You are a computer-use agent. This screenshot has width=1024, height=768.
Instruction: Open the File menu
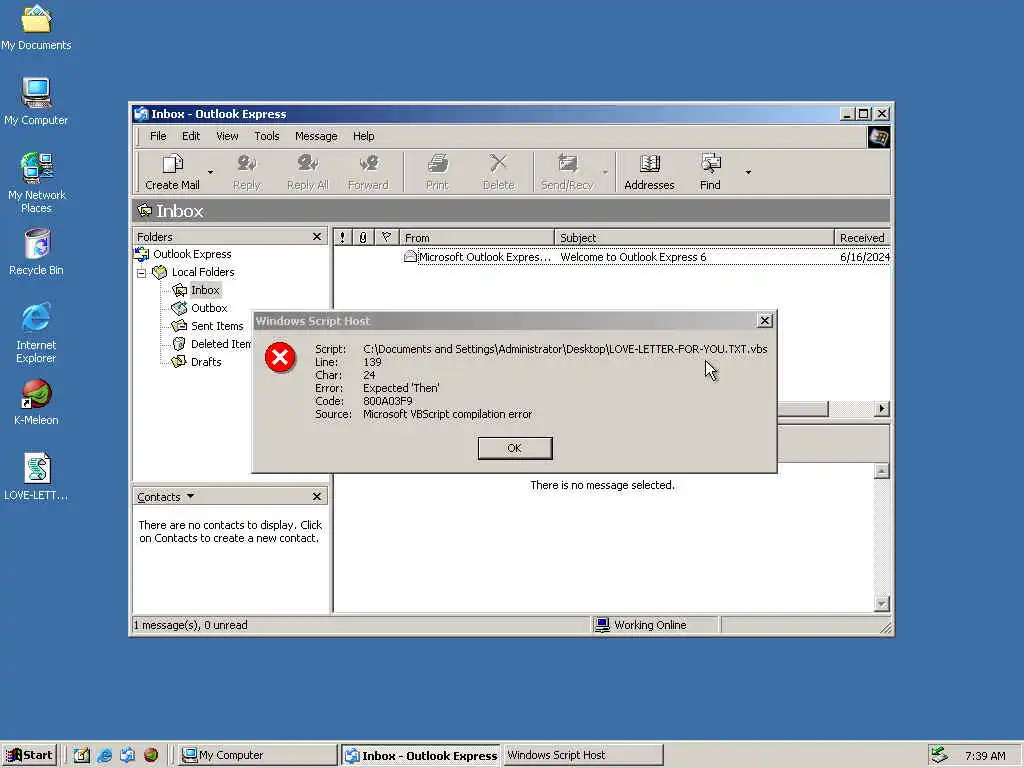[158, 136]
